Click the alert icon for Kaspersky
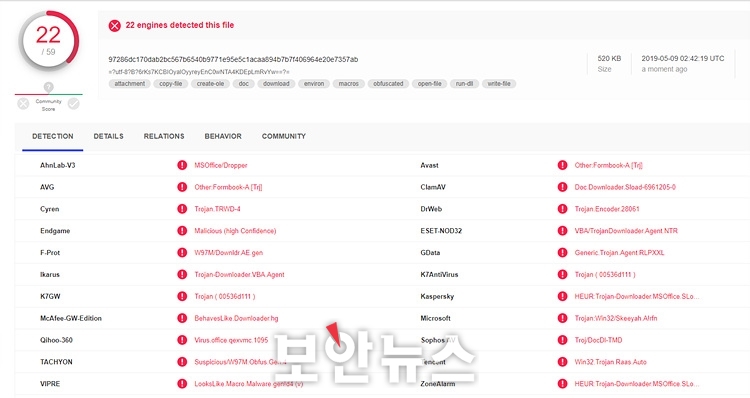Viewport: 750px width, 398px height. click(562, 296)
